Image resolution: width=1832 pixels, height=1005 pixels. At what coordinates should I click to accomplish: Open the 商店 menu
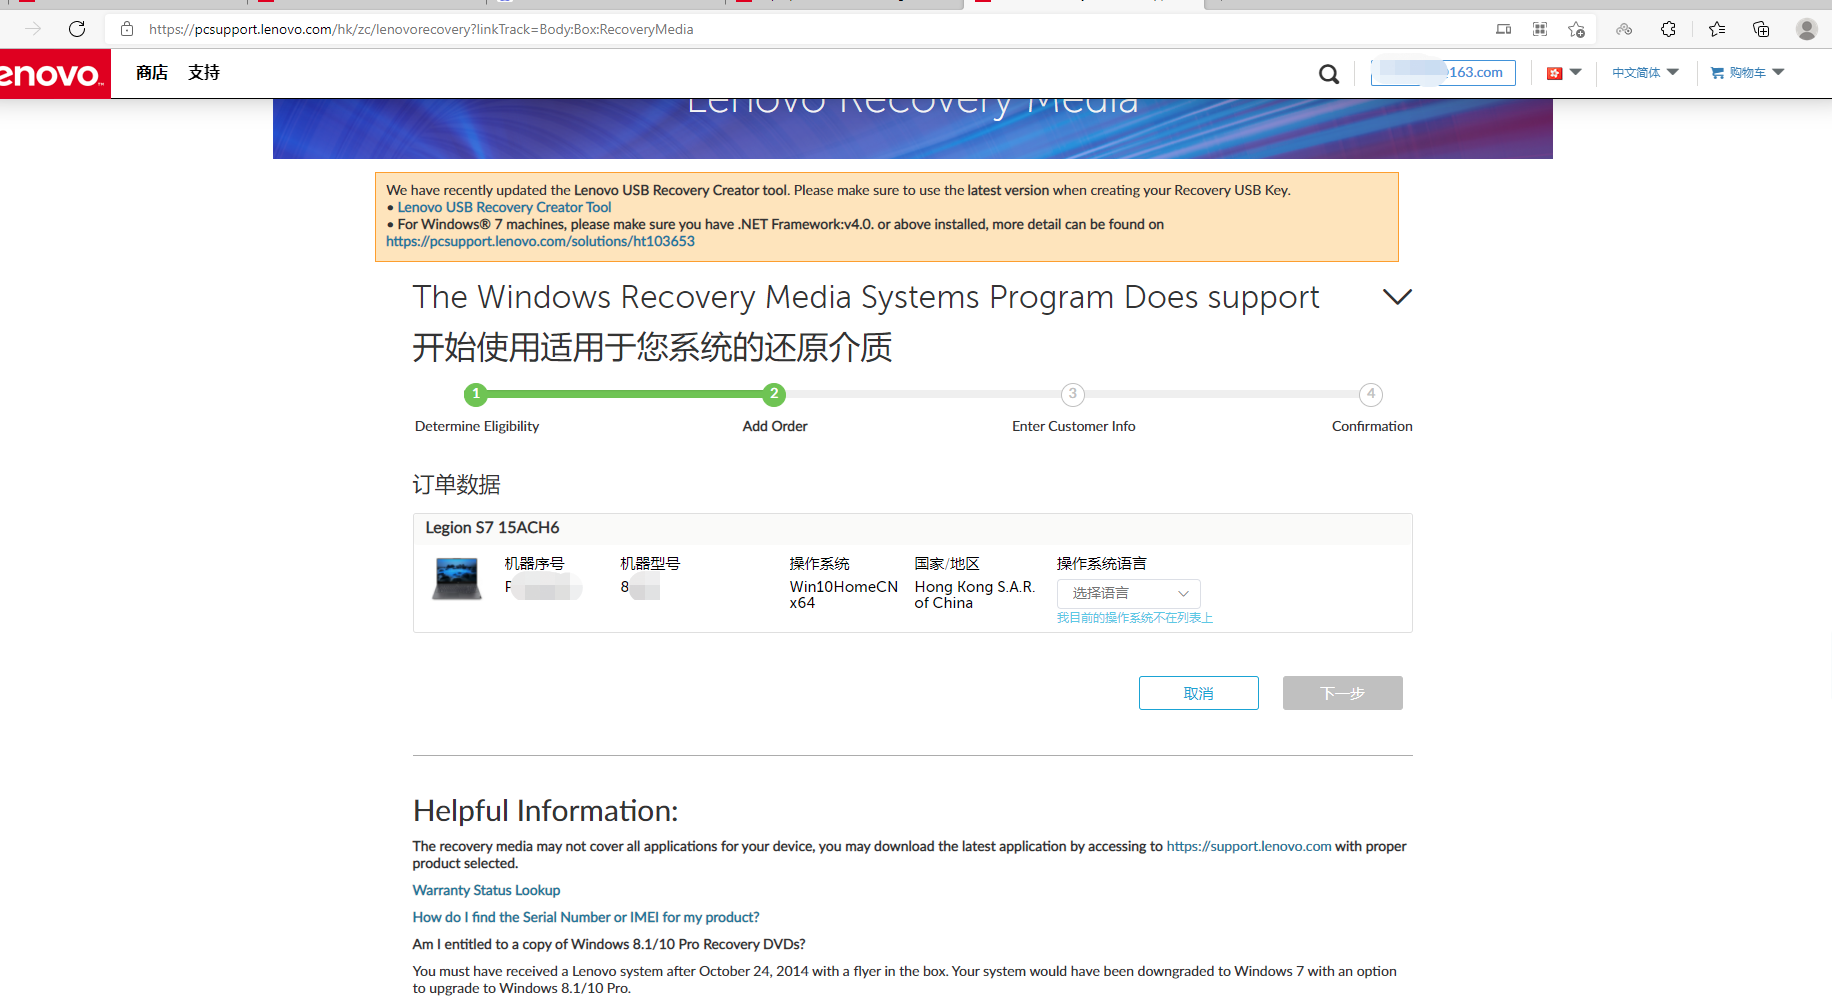[152, 73]
